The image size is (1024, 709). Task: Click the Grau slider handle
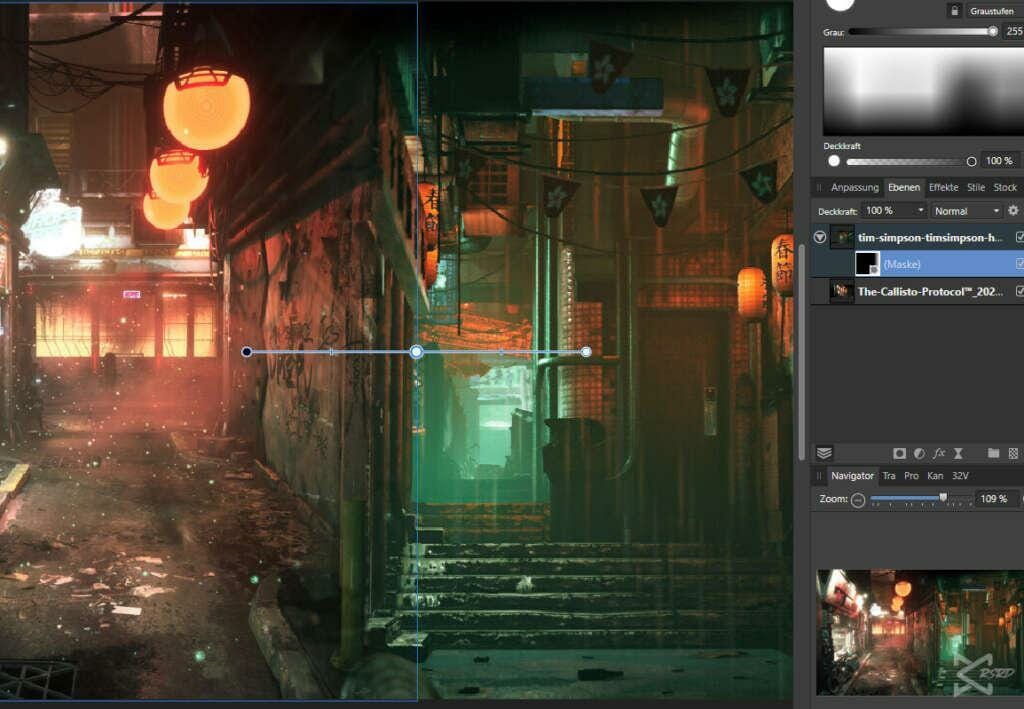tap(992, 32)
